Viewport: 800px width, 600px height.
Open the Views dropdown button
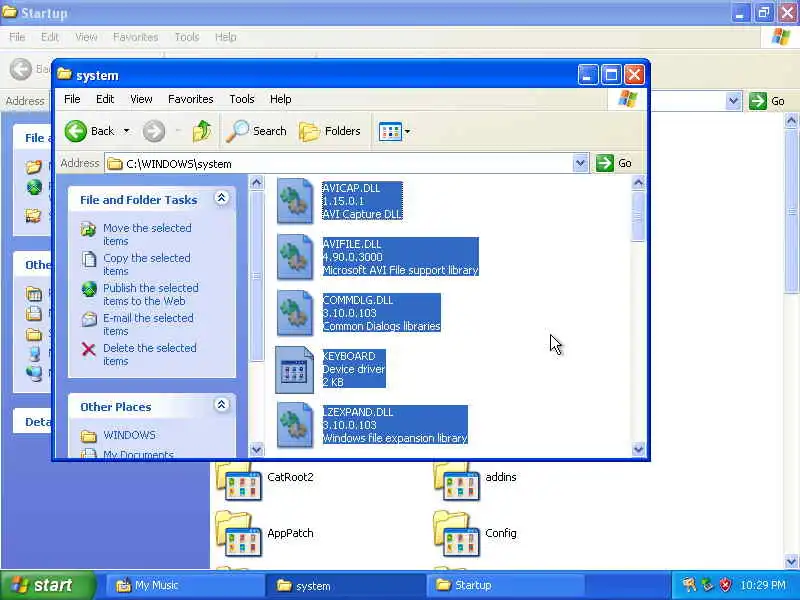point(394,131)
